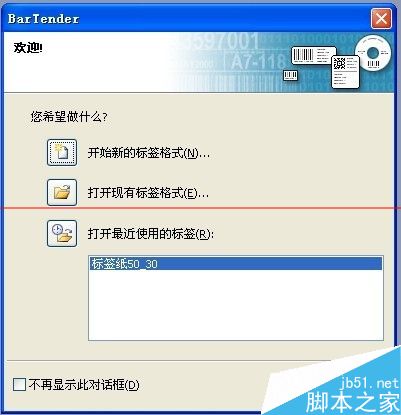
Task: Click 打开最近使用的标签(R): label
Action: tap(151, 234)
